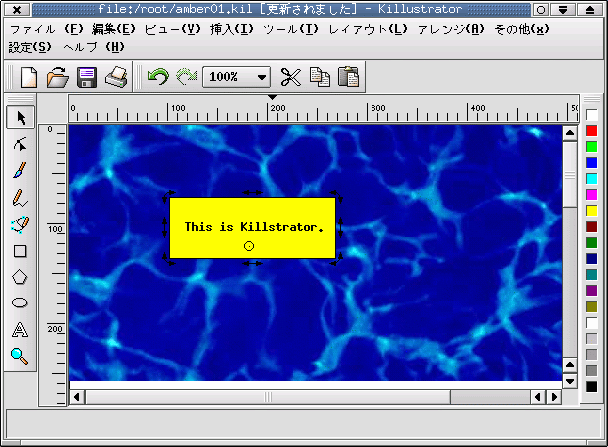This screenshot has height=447, width=608.
Task: Paste with the clipboard icon
Action: (x=348, y=76)
